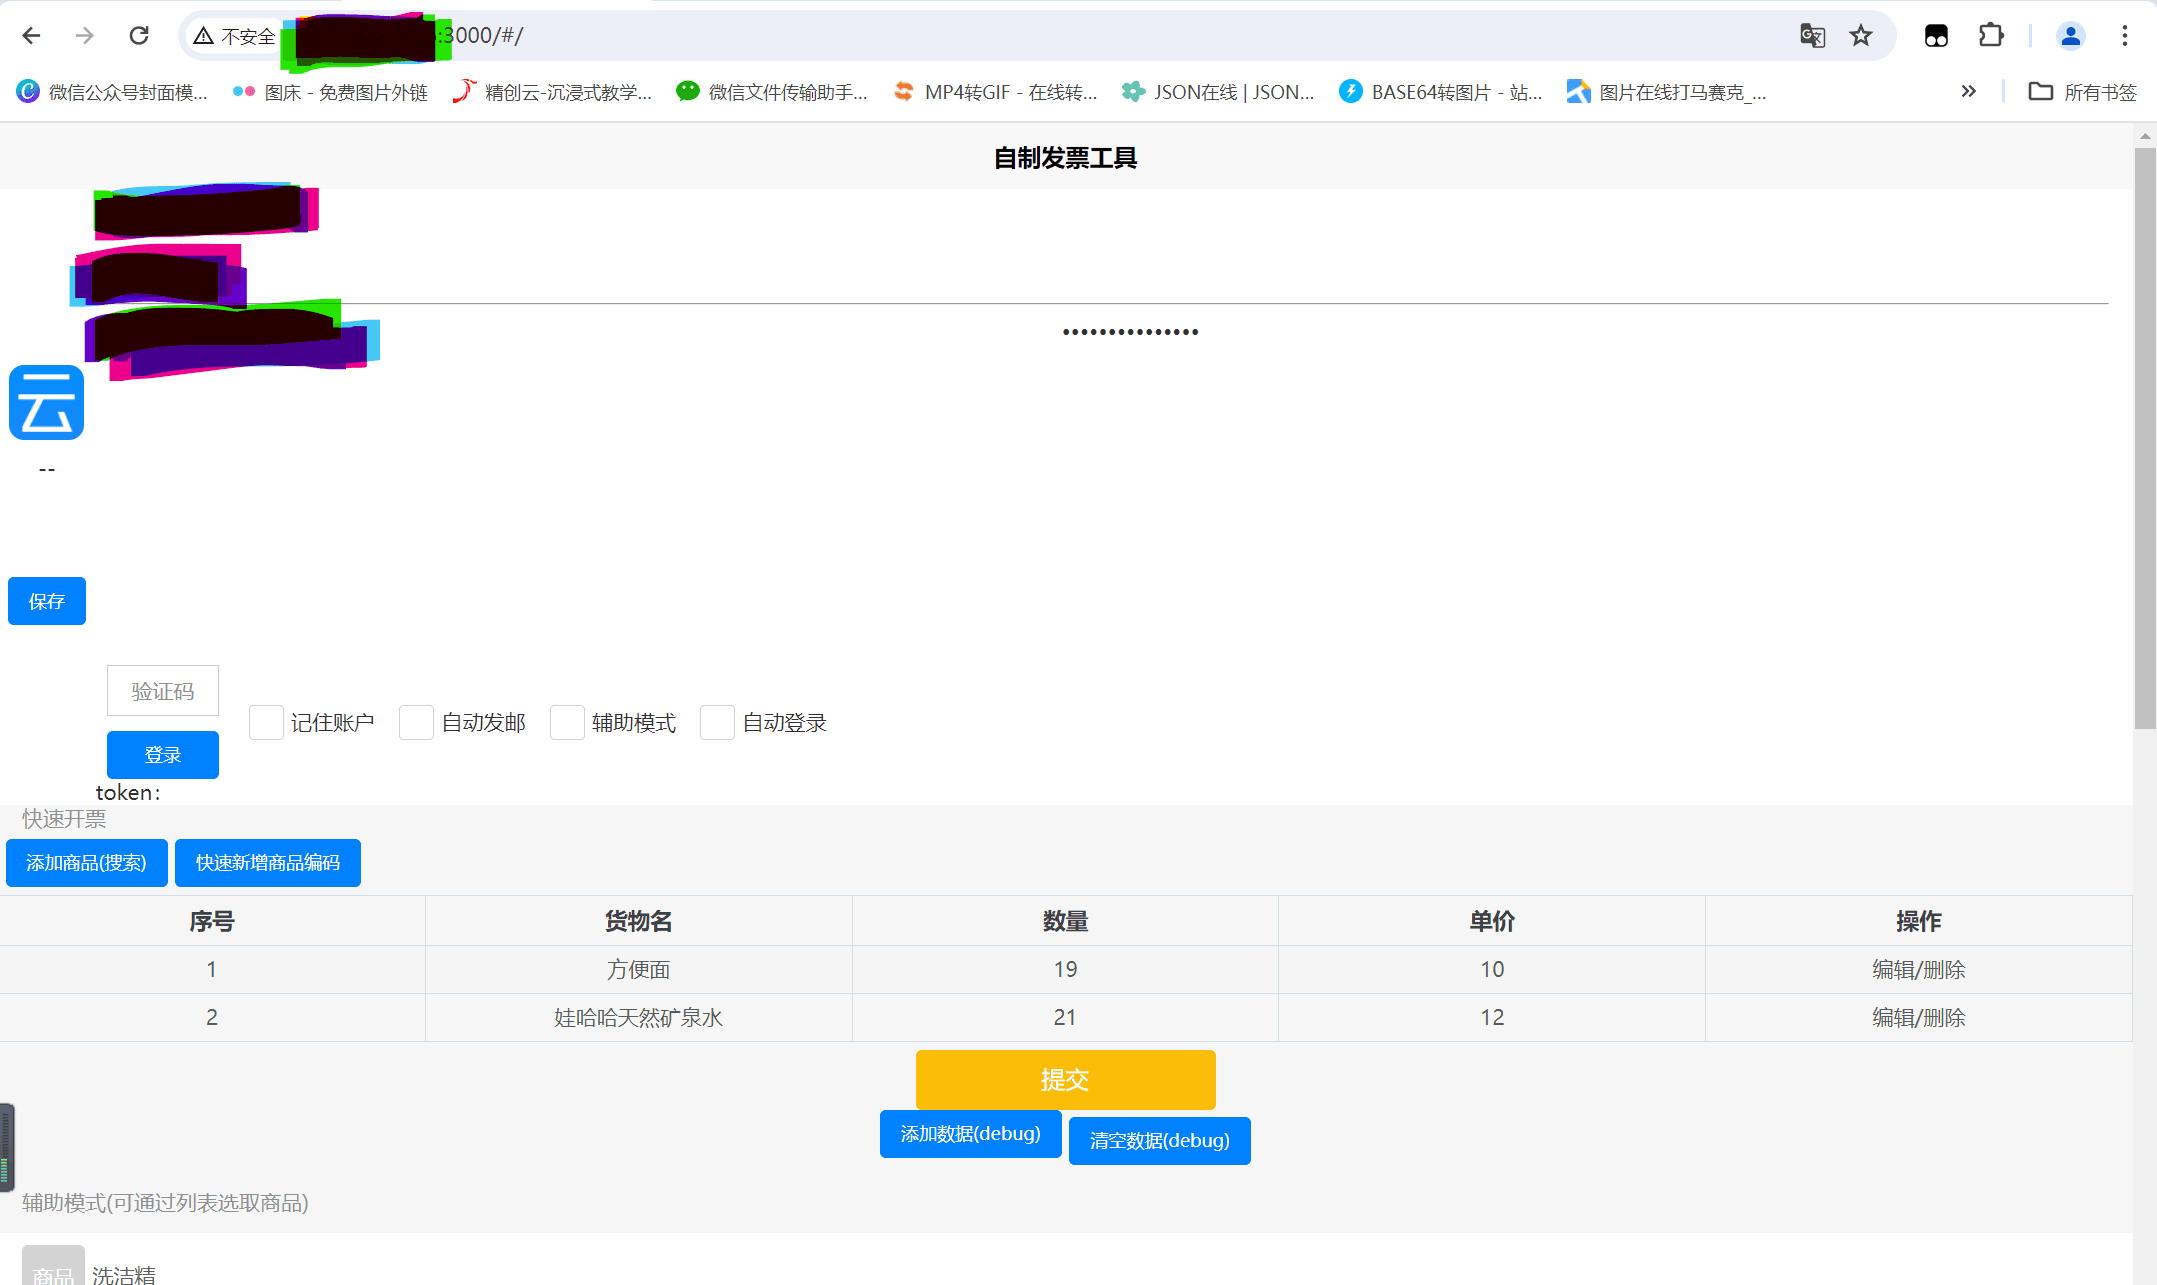Viewport: 2157px width, 1285px height.
Task: Open Google Translate icon in address bar
Action: [x=1810, y=35]
